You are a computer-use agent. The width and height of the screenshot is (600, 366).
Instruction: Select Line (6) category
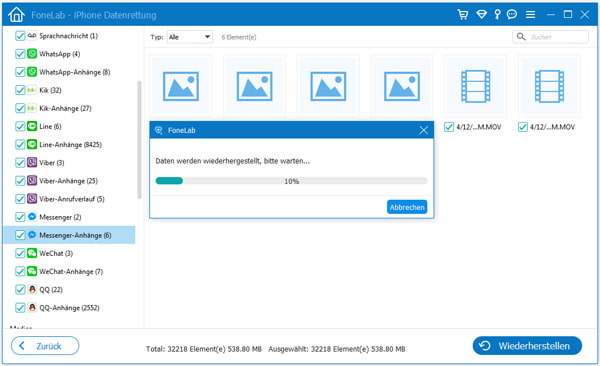click(x=50, y=126)
